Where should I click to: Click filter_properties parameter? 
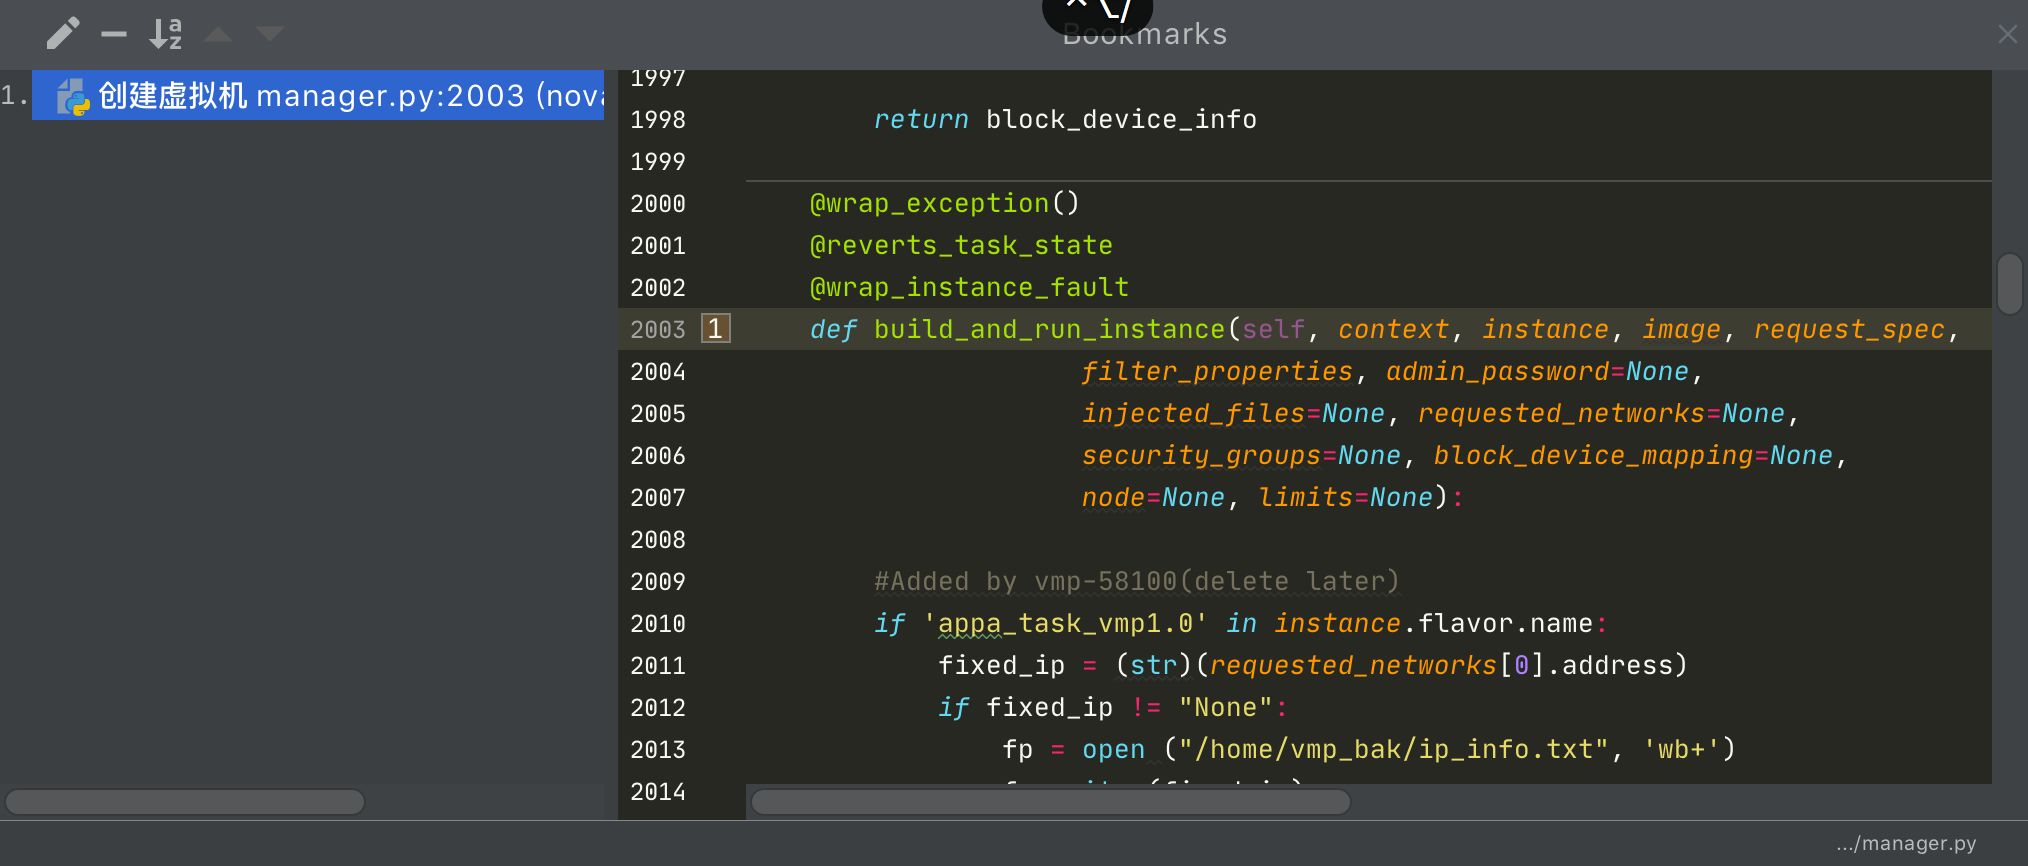coord(1217,371)
